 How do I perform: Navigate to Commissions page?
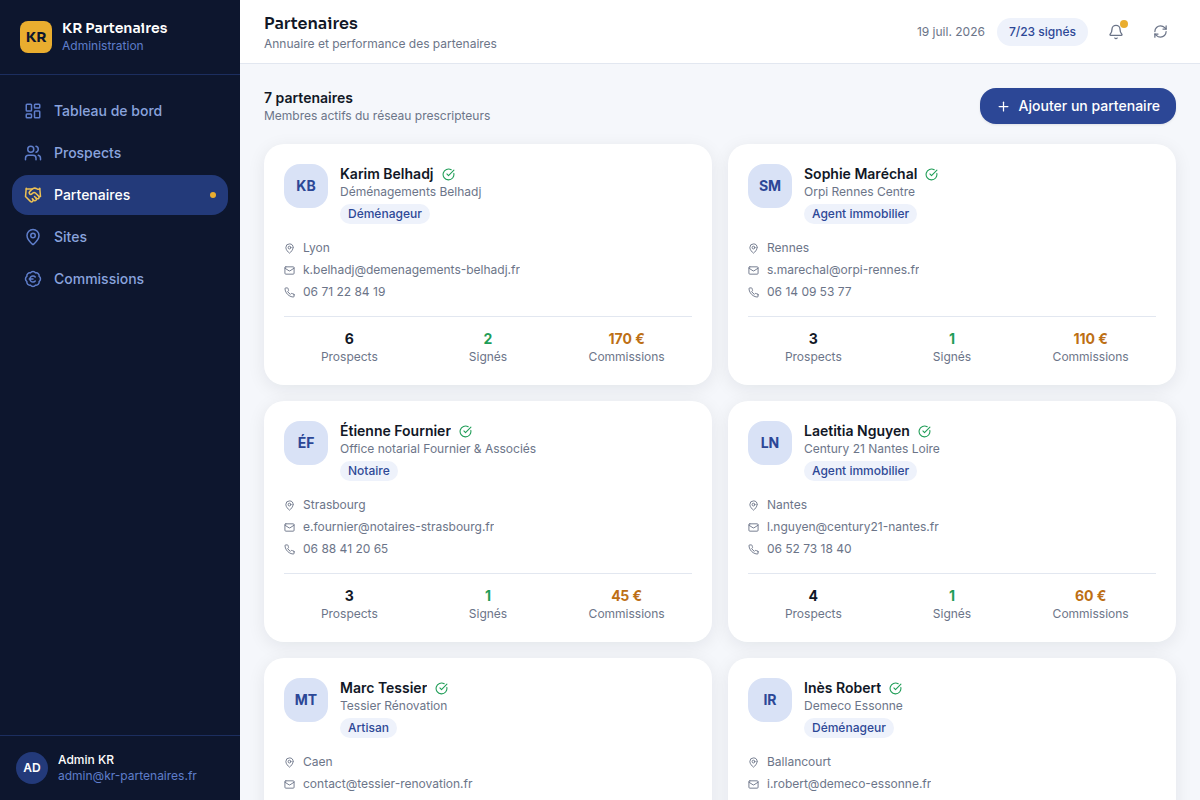pyautogui.click(x=120, y=279)
